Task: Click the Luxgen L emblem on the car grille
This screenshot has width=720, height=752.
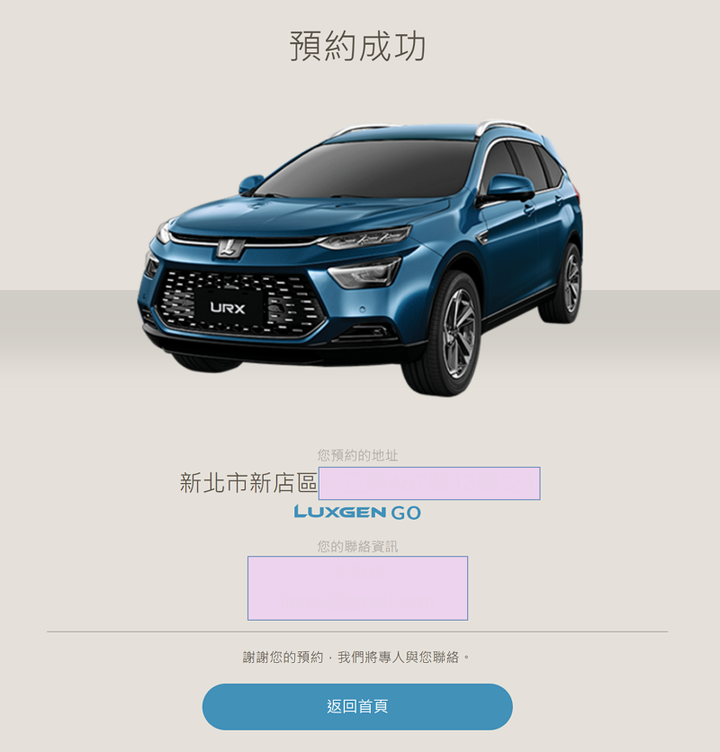Action: (230, 248)
